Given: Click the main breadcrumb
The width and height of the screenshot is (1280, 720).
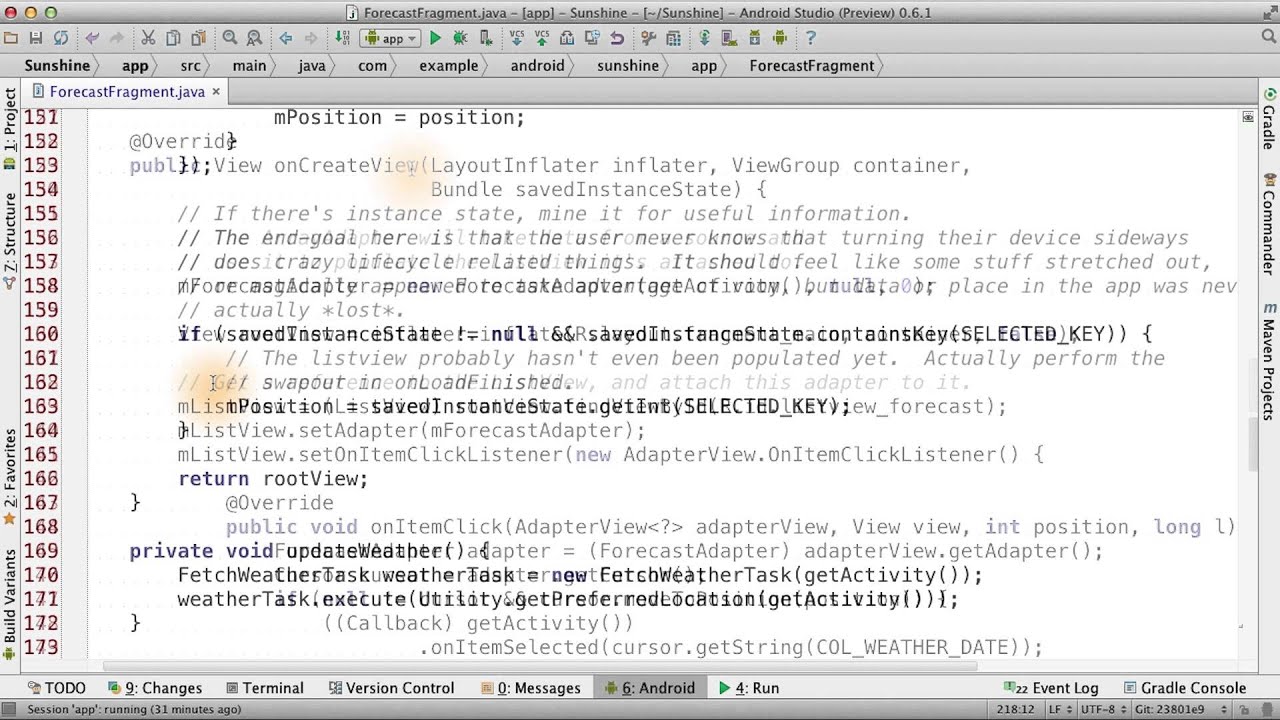Looking at the screenshot, I should [249, 66].
